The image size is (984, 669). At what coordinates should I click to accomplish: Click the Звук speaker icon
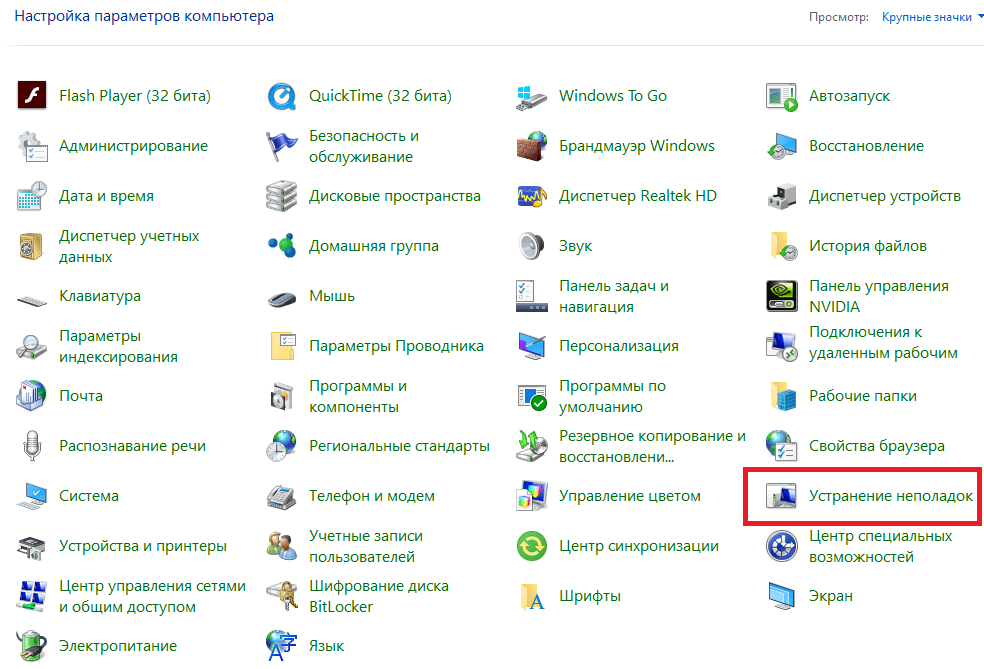pos(532,246)
